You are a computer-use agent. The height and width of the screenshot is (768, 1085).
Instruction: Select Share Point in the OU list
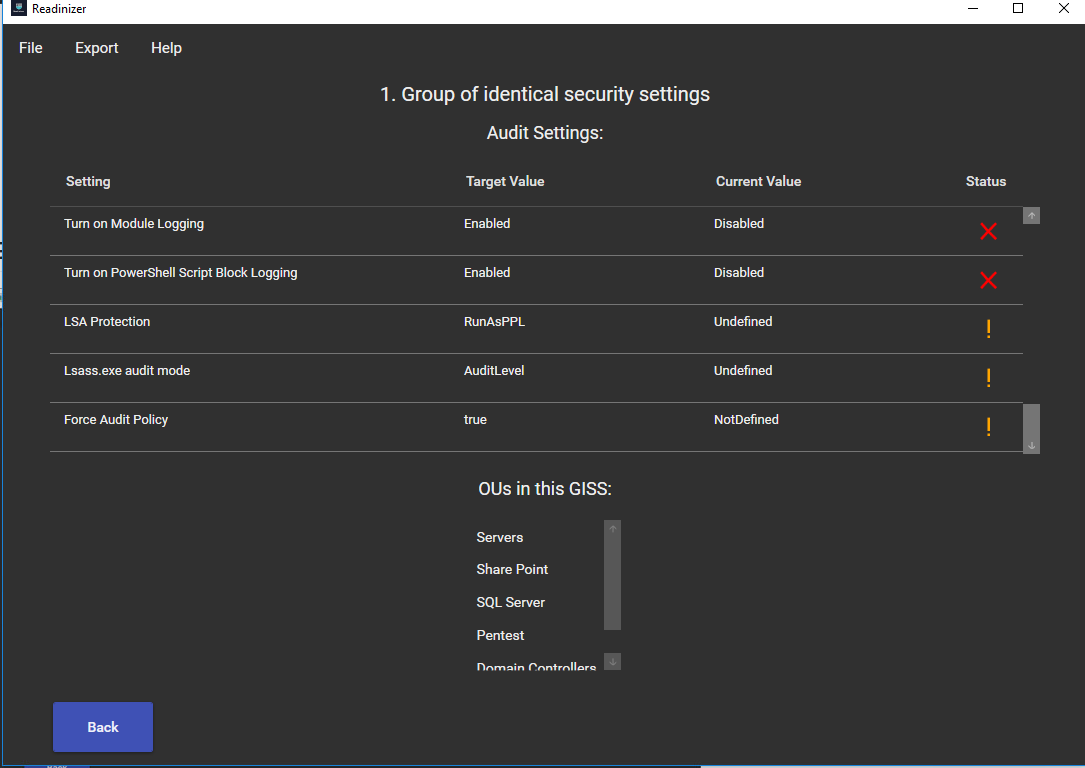coord(512,569)
